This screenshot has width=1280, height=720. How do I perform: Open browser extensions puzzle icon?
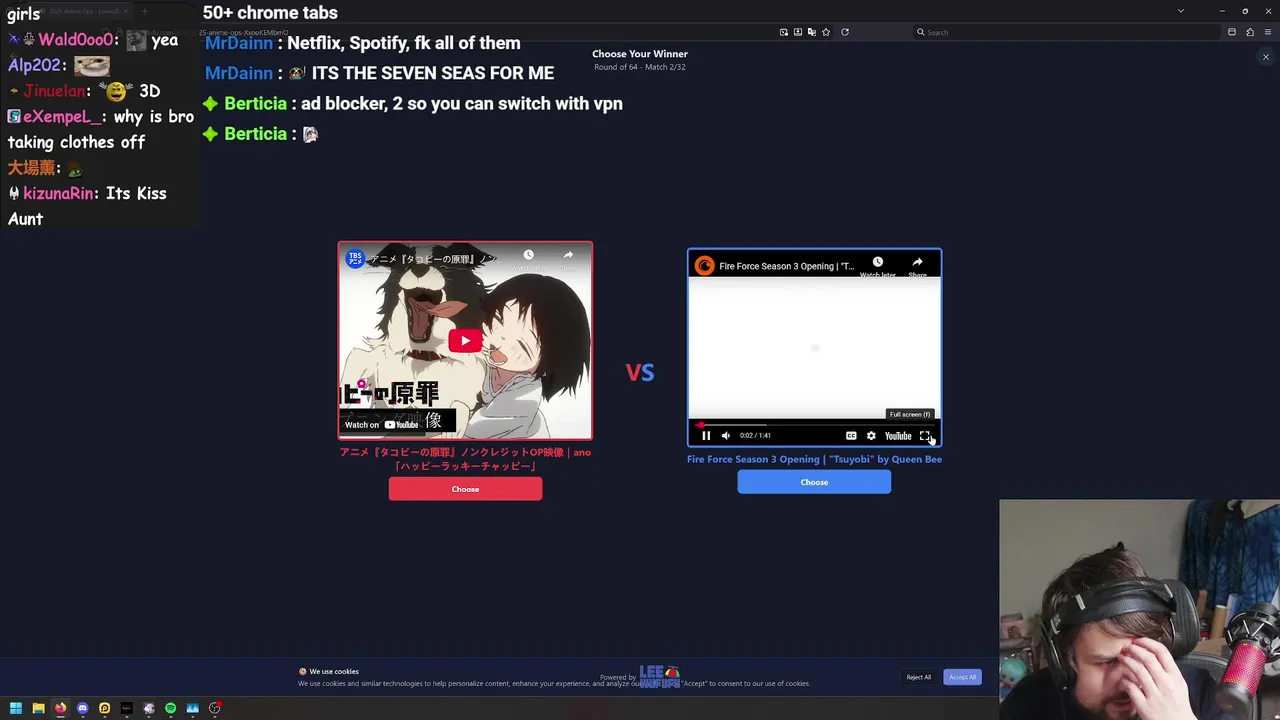click(x=1249, y=32)
